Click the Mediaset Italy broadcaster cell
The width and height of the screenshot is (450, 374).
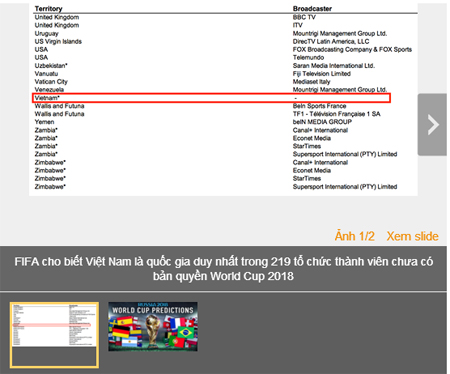[x=311, y=82]
